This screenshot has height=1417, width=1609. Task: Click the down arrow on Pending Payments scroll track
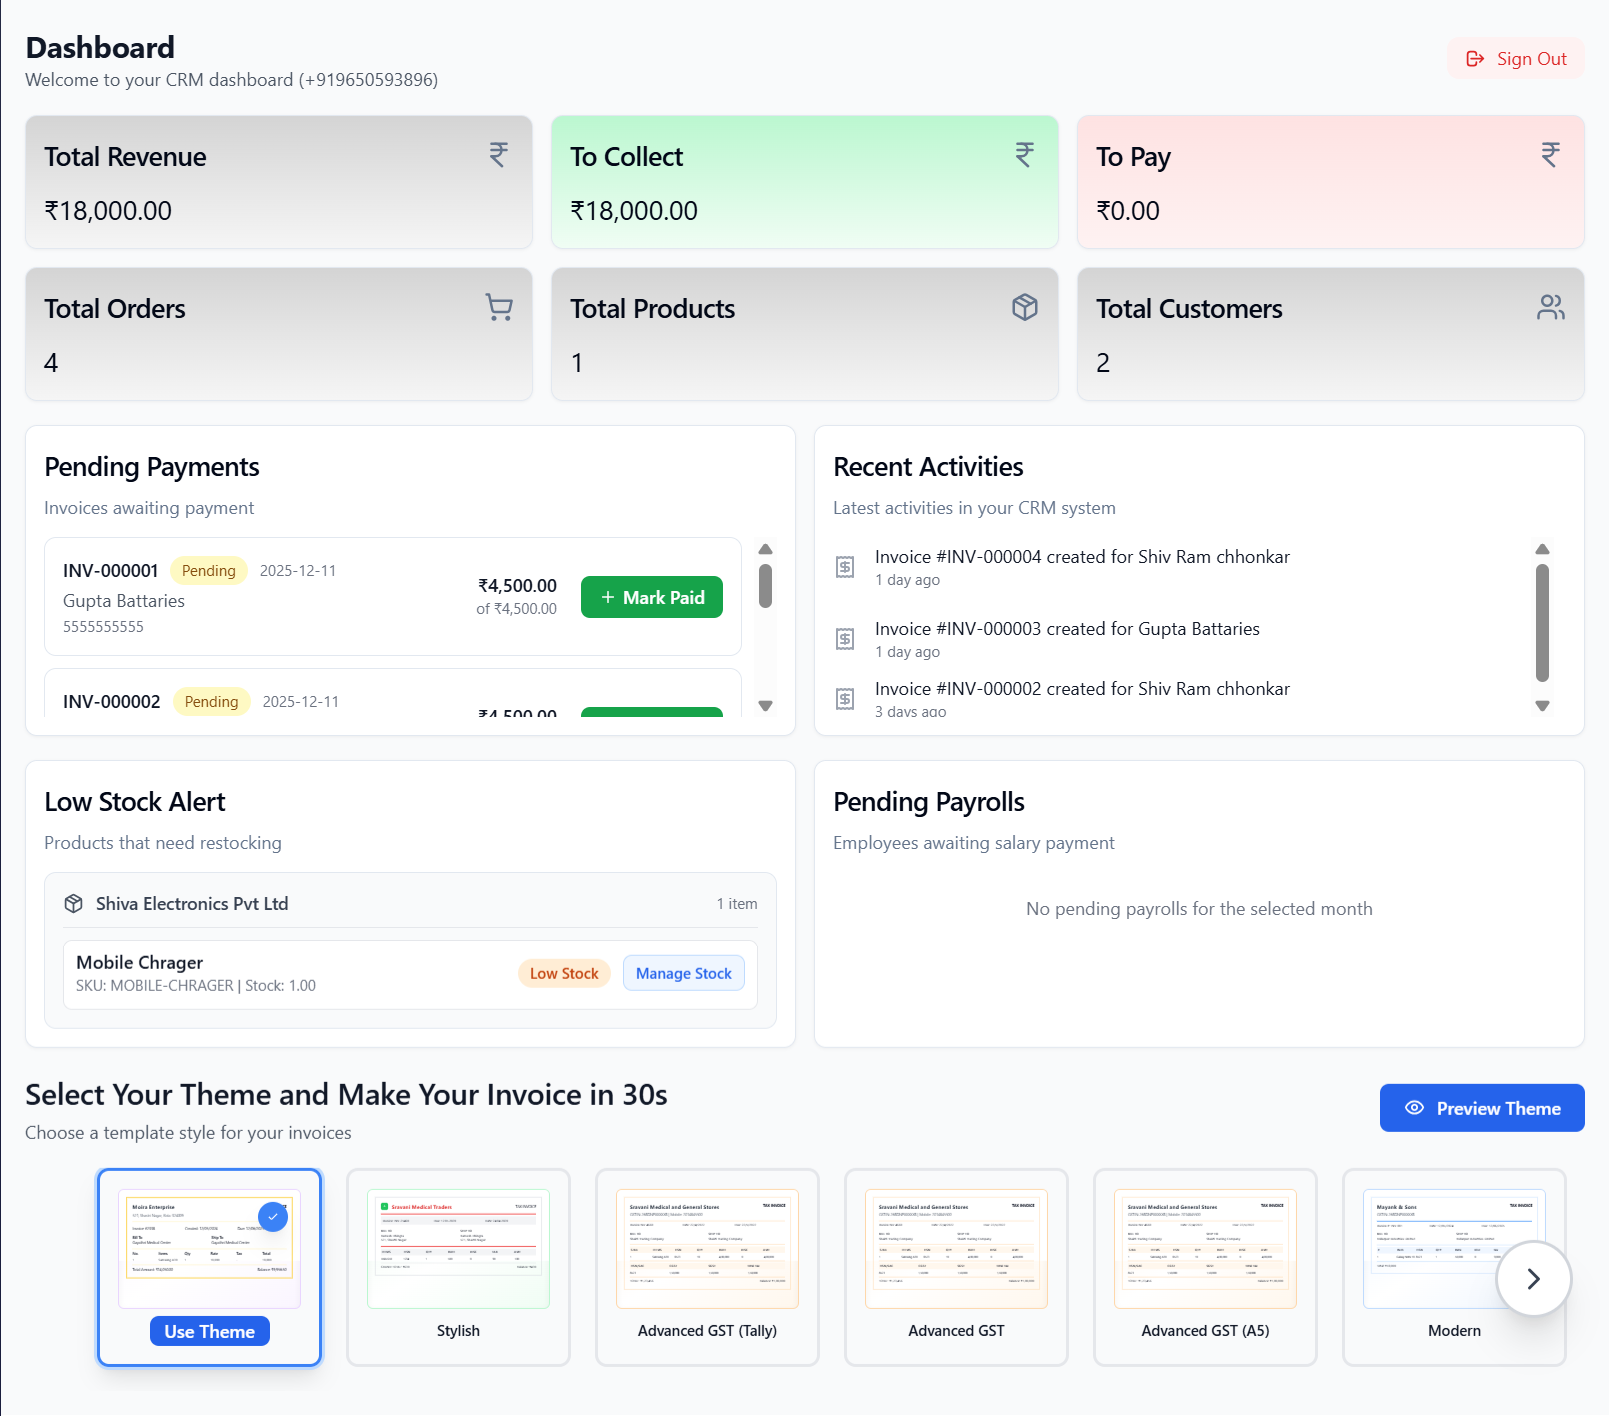pos(765,706)
